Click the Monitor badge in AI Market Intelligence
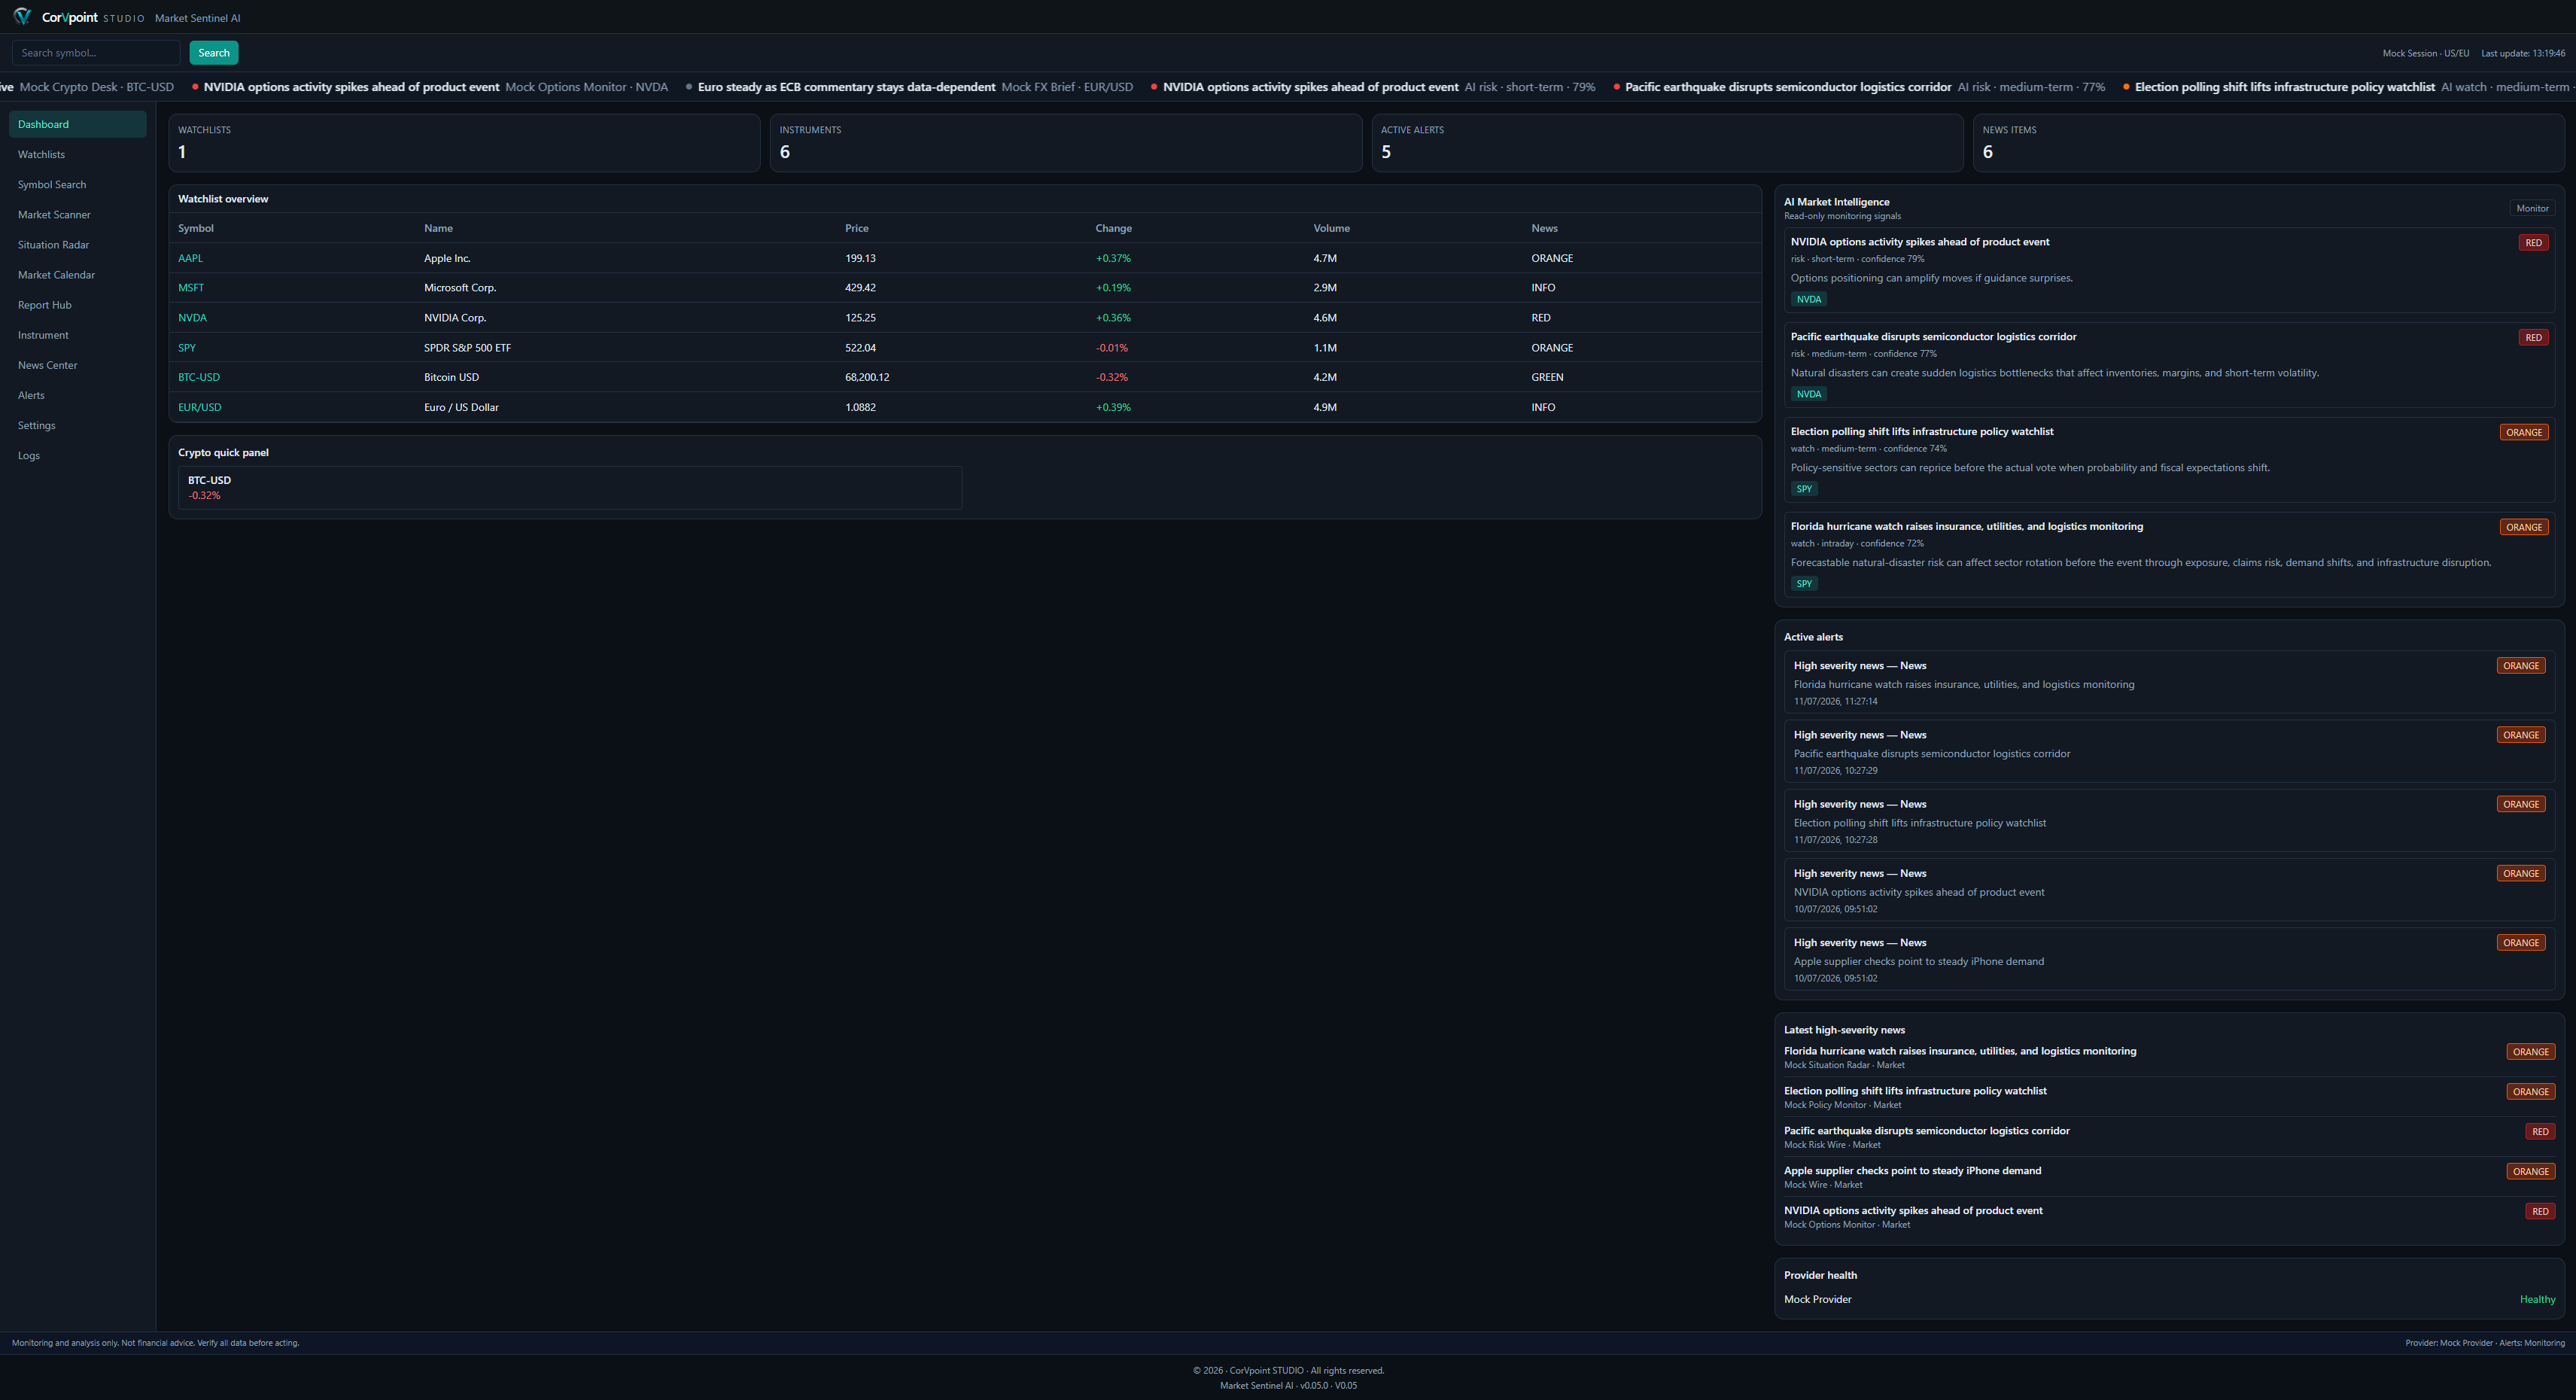This screenshot has height=1400, width=2576. [x=2532, y=208]
